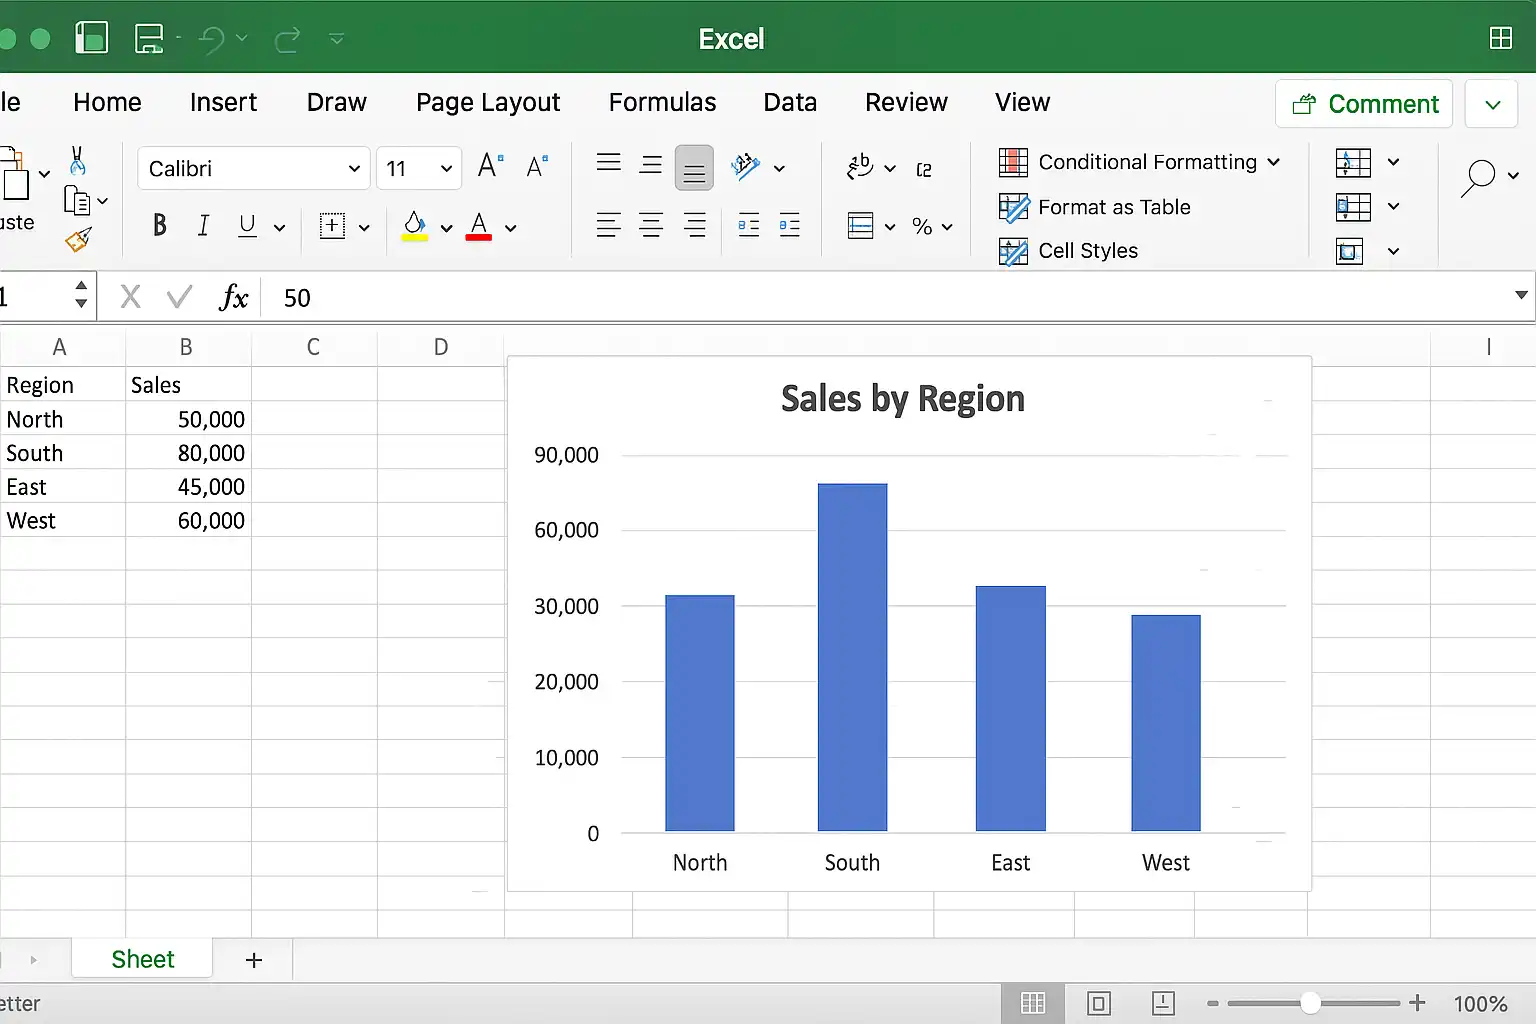Click the Increase Indent icon
The image size is (1536, 1024).
point(789,226)
